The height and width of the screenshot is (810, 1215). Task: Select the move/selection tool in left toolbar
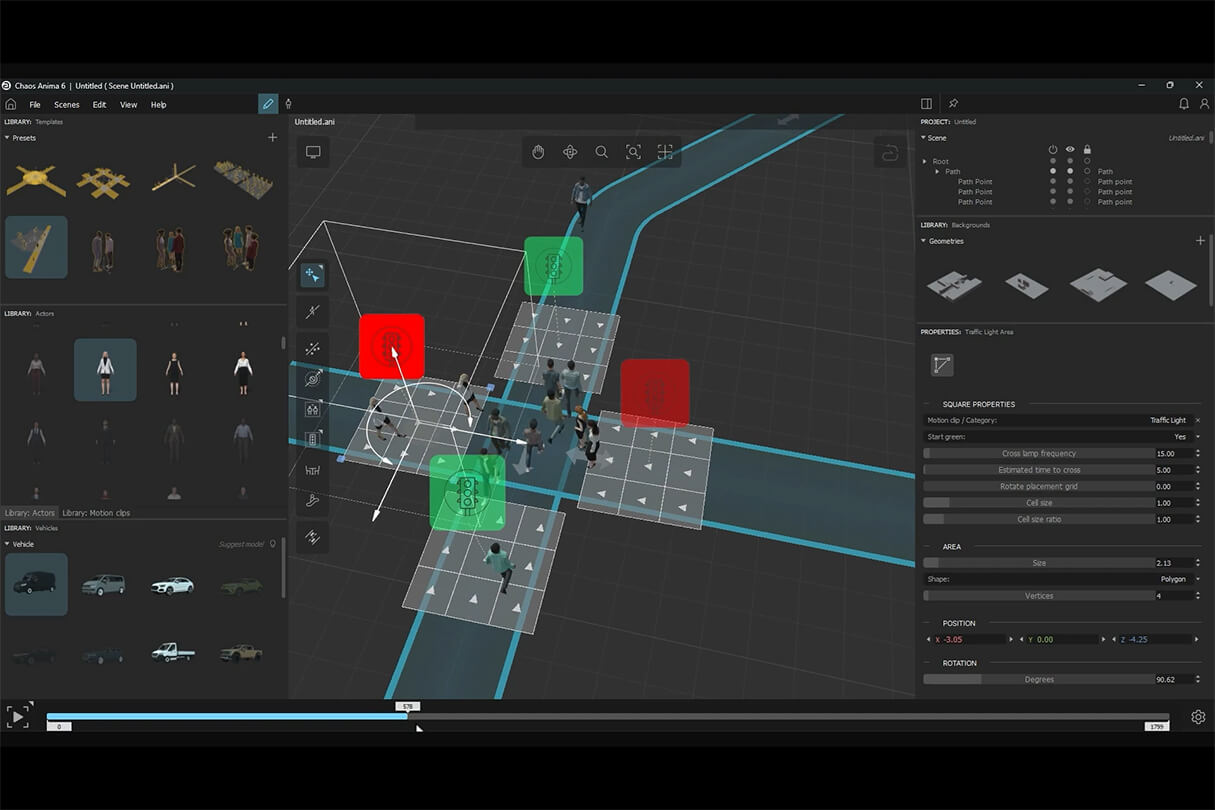pyautogui.click(x=313, y=275)
